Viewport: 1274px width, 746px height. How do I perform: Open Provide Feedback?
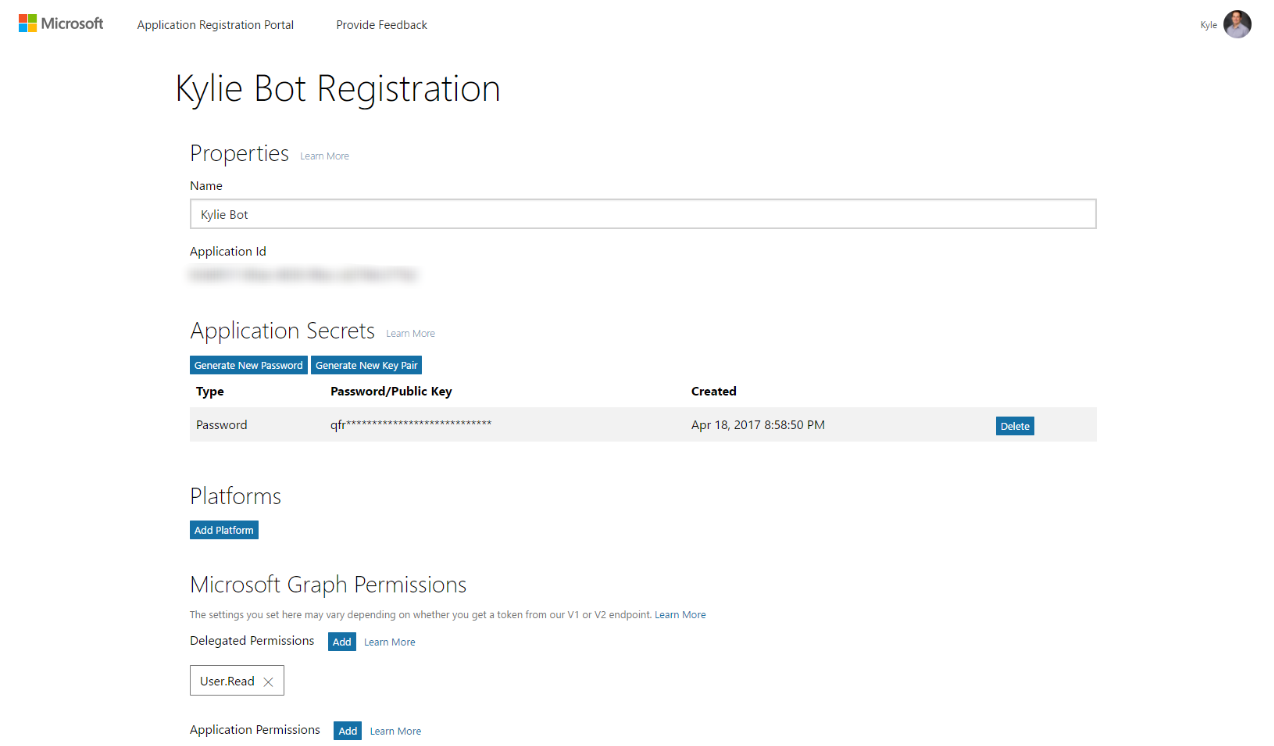[381, 25]
